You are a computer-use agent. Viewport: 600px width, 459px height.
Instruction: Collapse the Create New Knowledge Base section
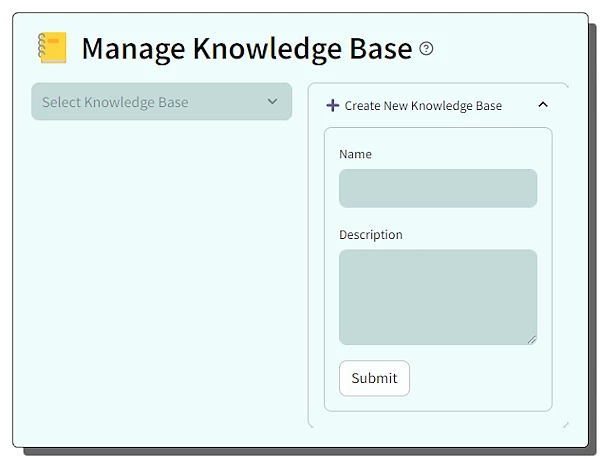coord(543,104)
